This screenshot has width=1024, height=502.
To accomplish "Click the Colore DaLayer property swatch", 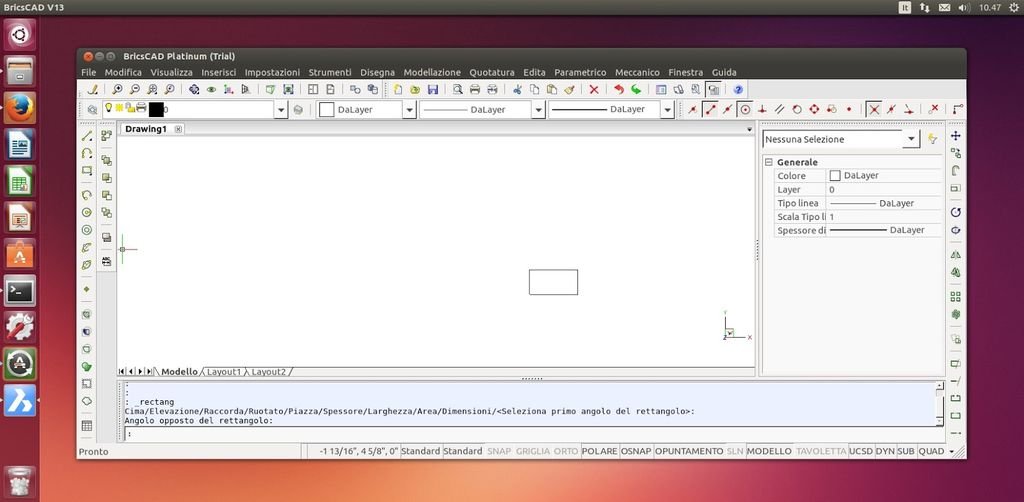I will [835, 176].
